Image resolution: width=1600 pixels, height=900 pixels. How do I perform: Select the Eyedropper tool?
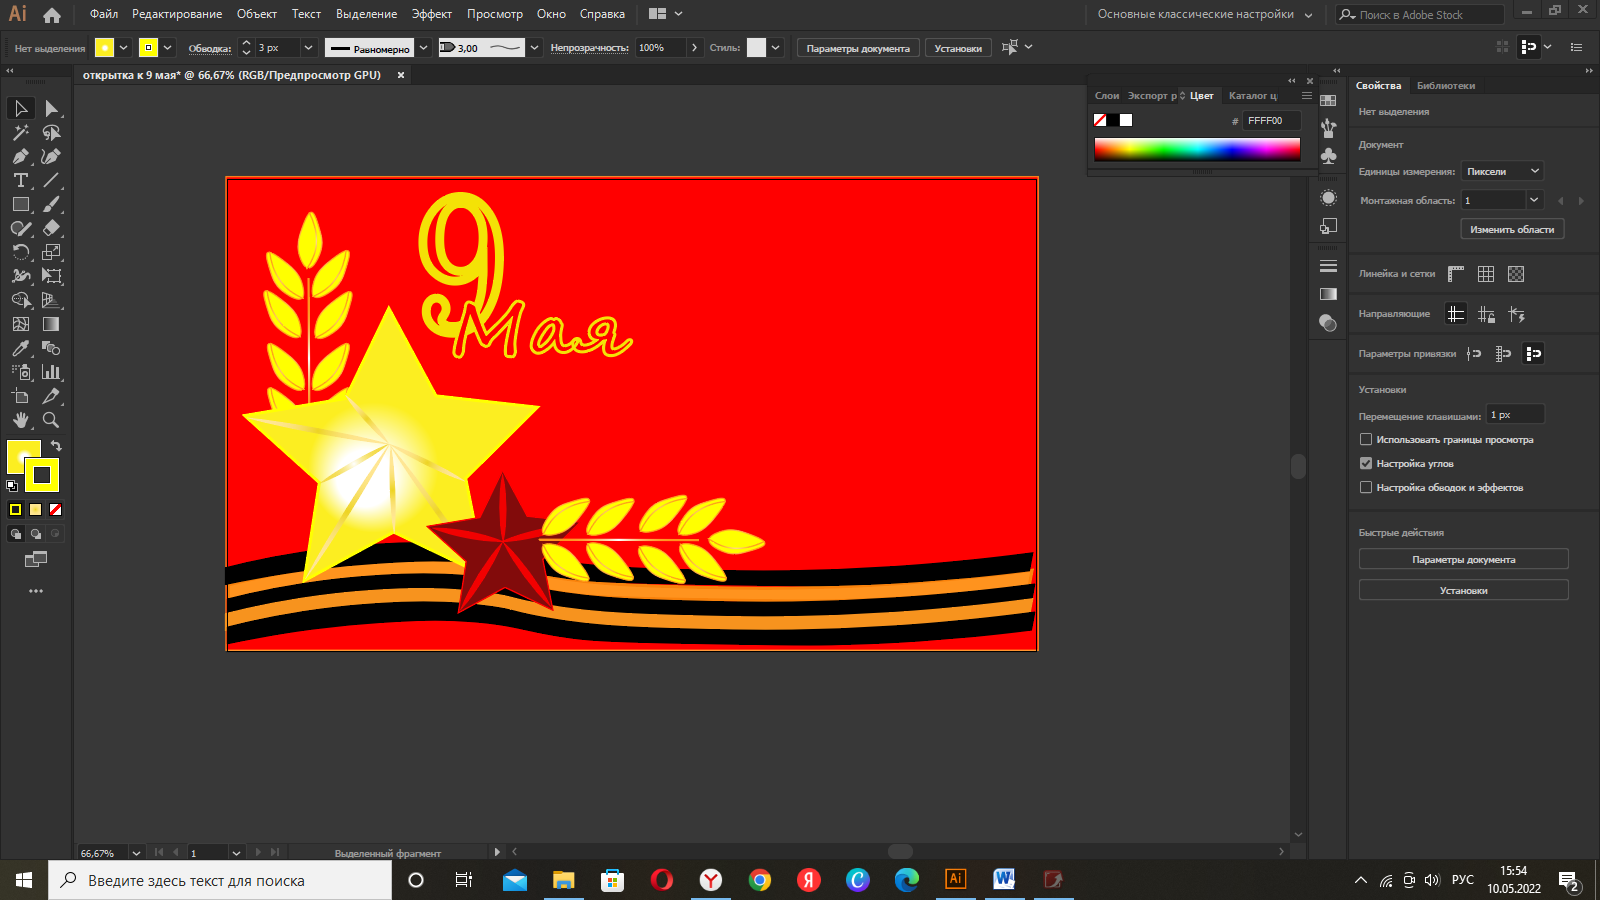coord(20,348)
